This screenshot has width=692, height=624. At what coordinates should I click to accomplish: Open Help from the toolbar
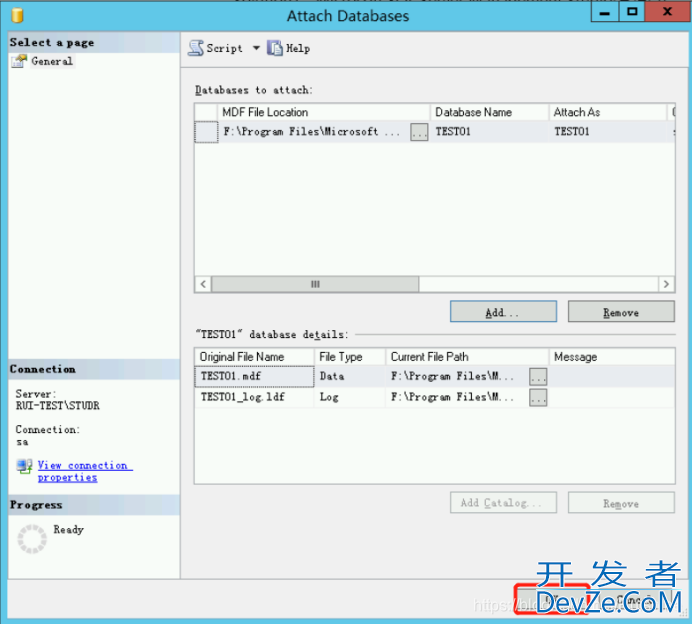[288, 48]
